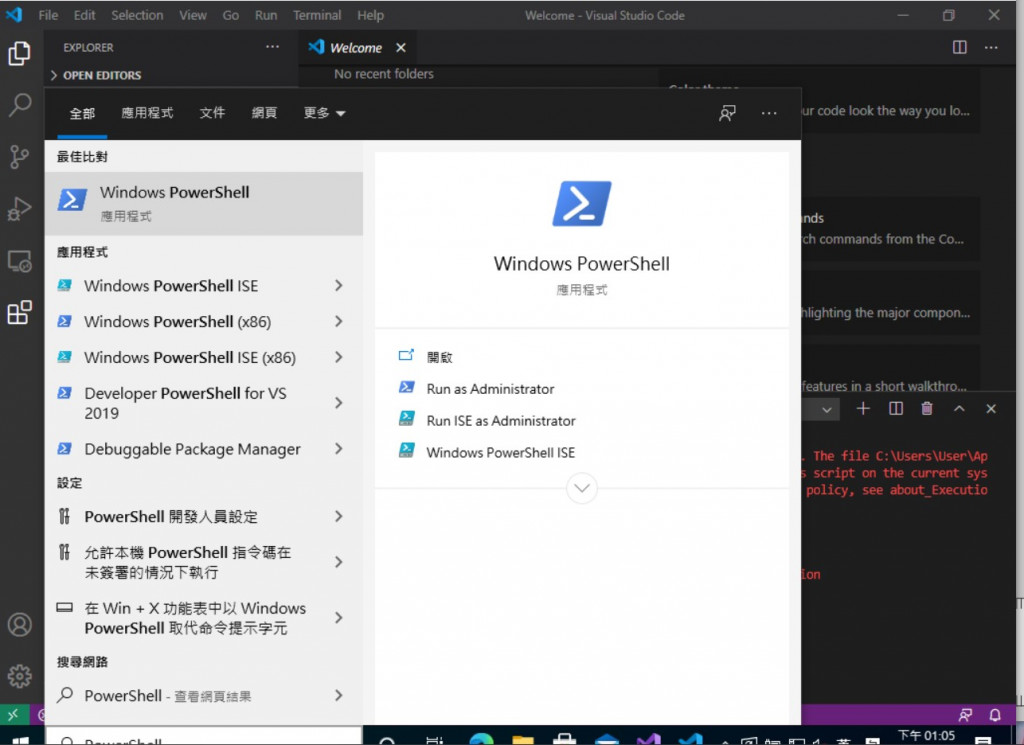Expand arrow for 允許本機 PowerShell 指令碼 setting
The width and height of the screenshot is (1024, 745).
(x=338, y=562)
